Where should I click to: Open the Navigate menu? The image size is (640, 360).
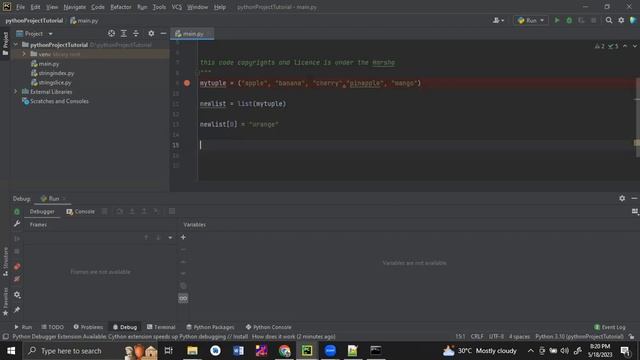pyautogui.click(x=74, y=7)
